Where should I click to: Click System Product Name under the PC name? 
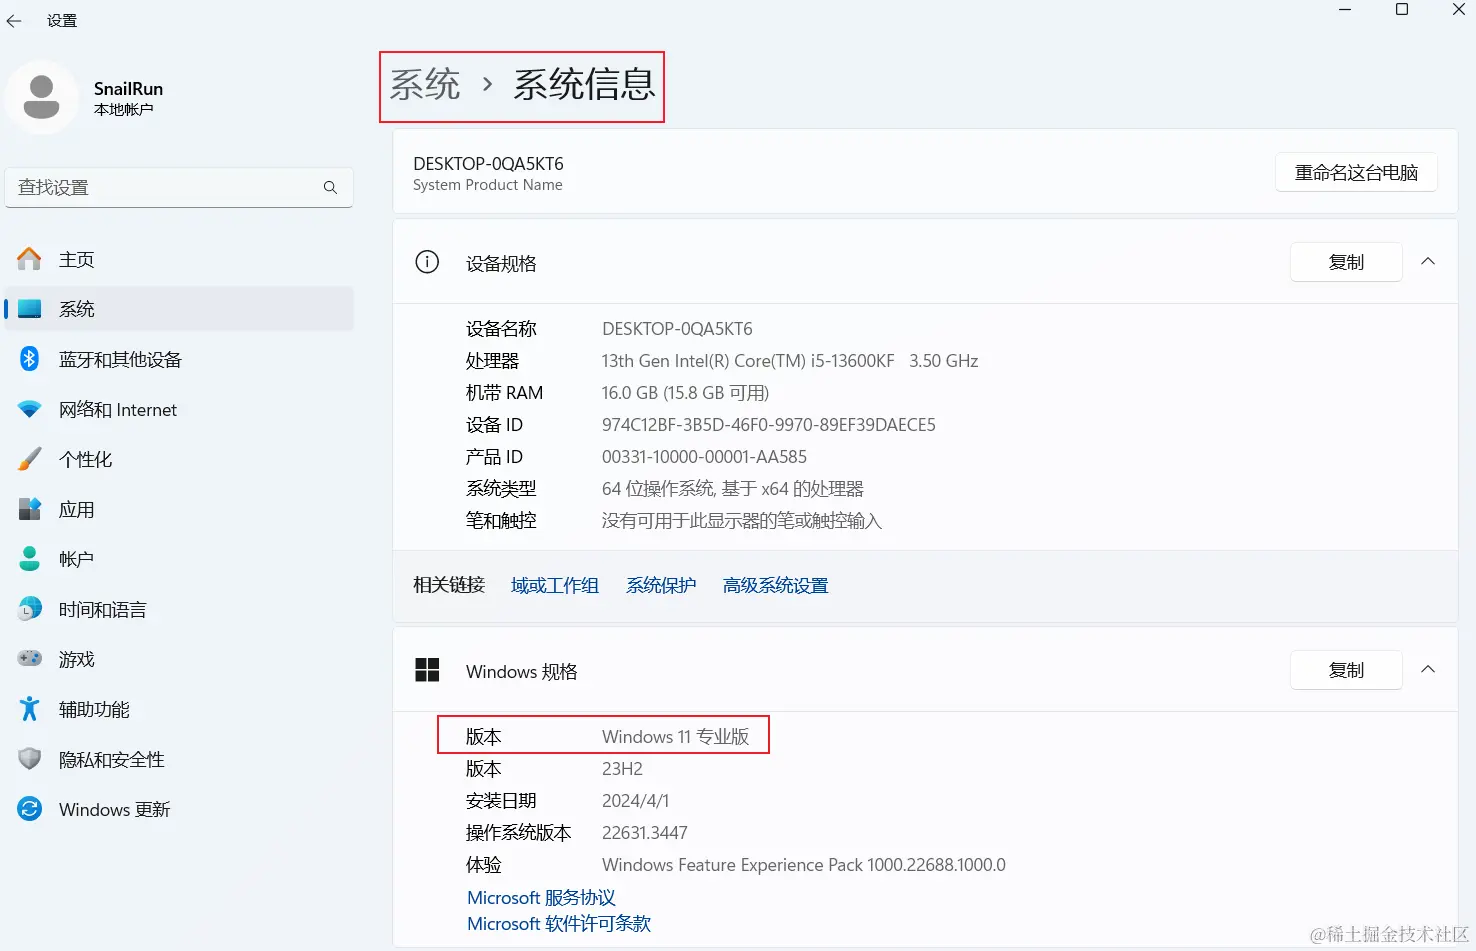pyautogui.click(x=488, y=185)
